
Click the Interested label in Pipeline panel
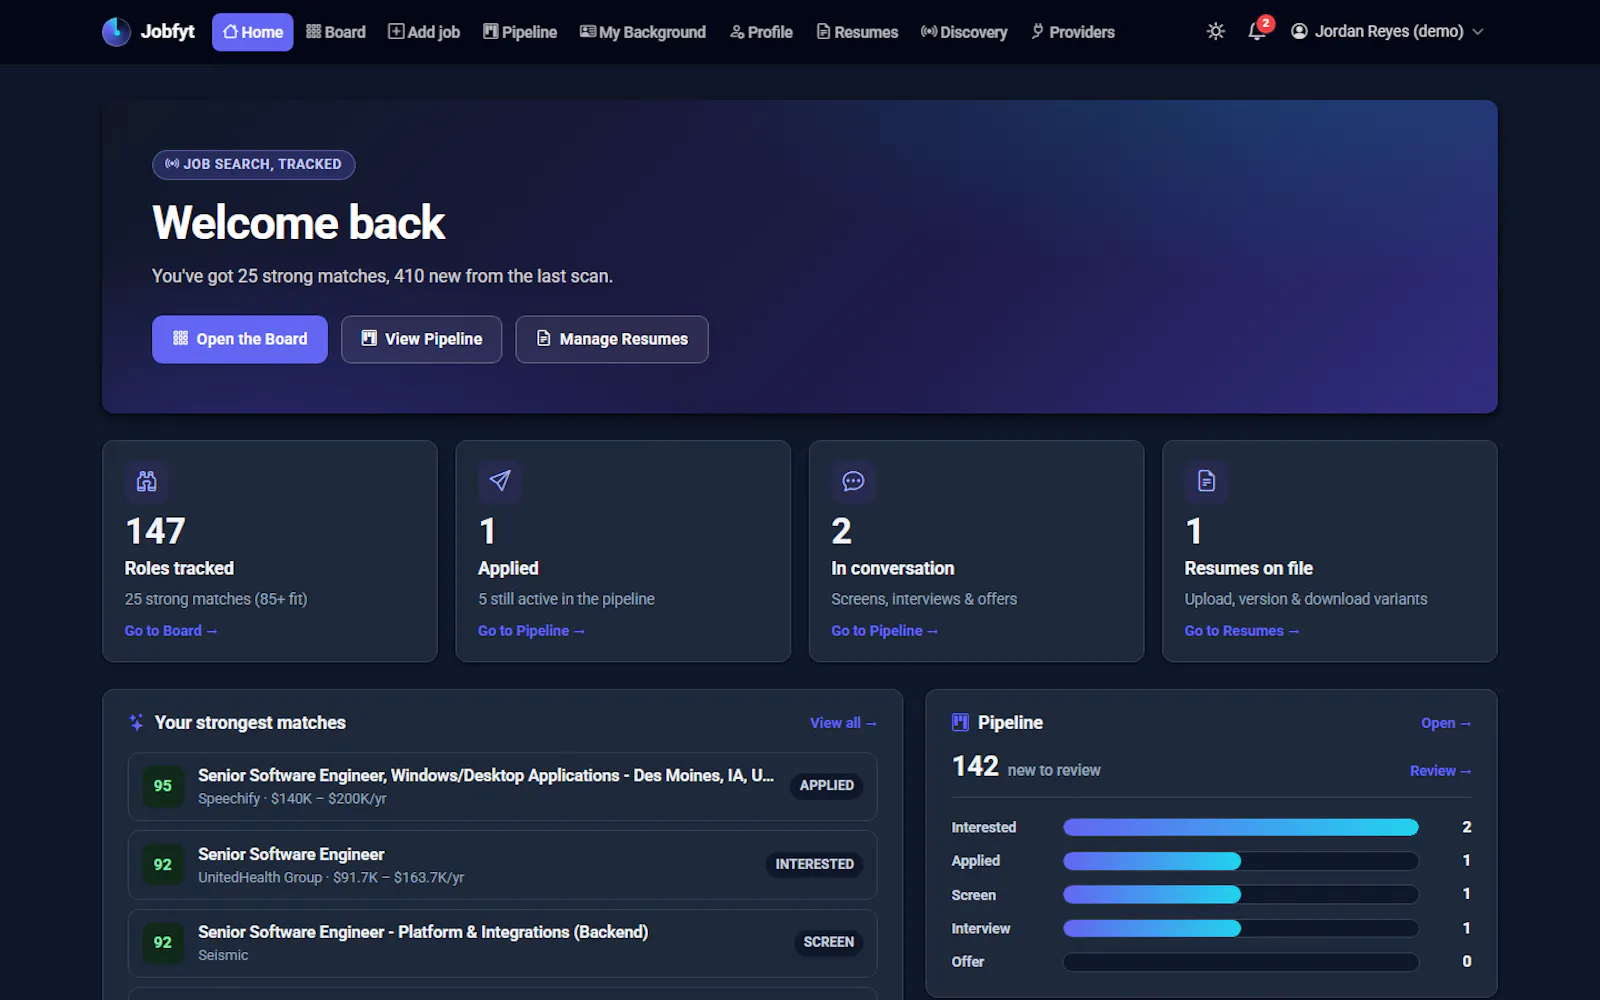pyautogui.click(x=984, y=827)
